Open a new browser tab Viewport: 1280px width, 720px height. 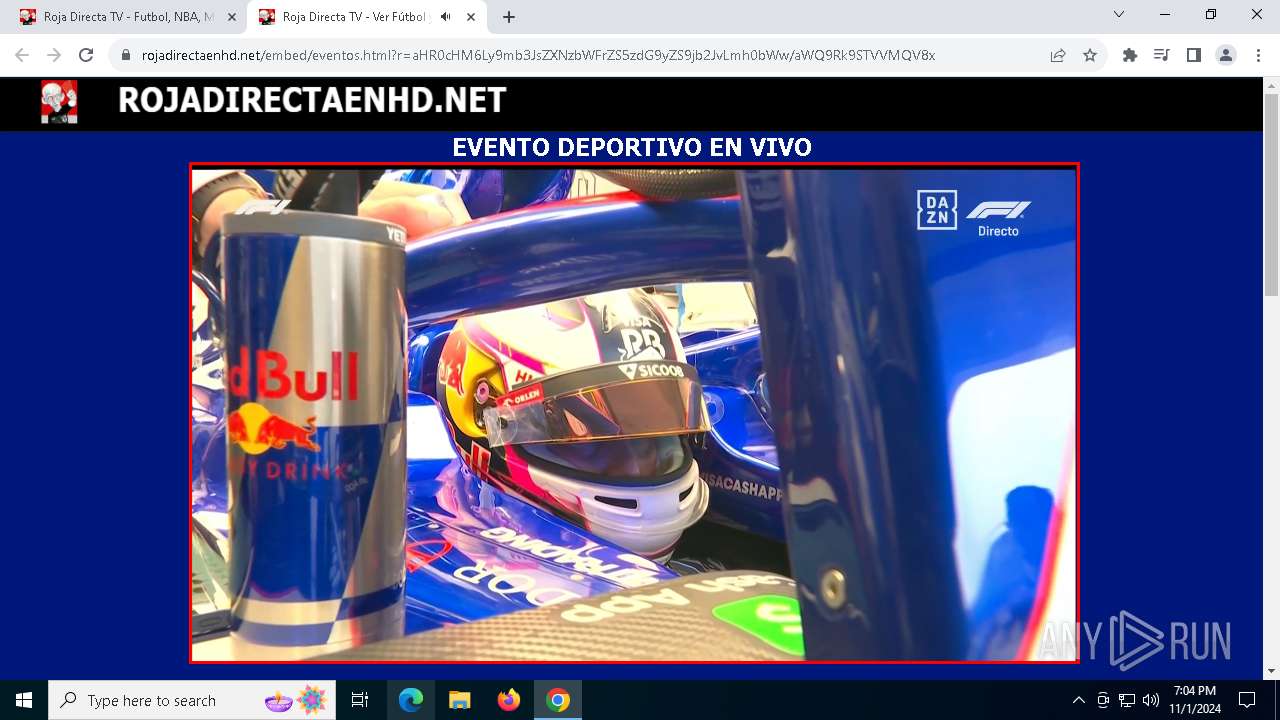click(509, 17)
